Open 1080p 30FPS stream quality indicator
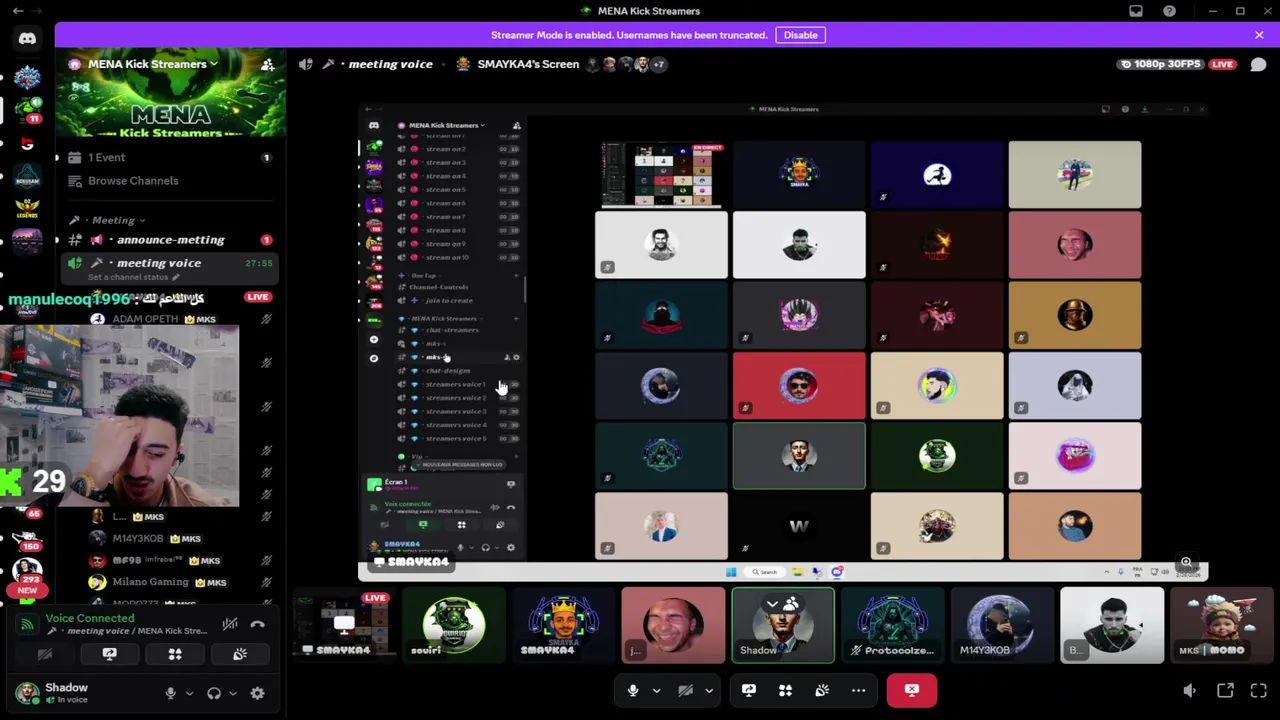Screen dimensions: 1280x720 click(1161, 64)
